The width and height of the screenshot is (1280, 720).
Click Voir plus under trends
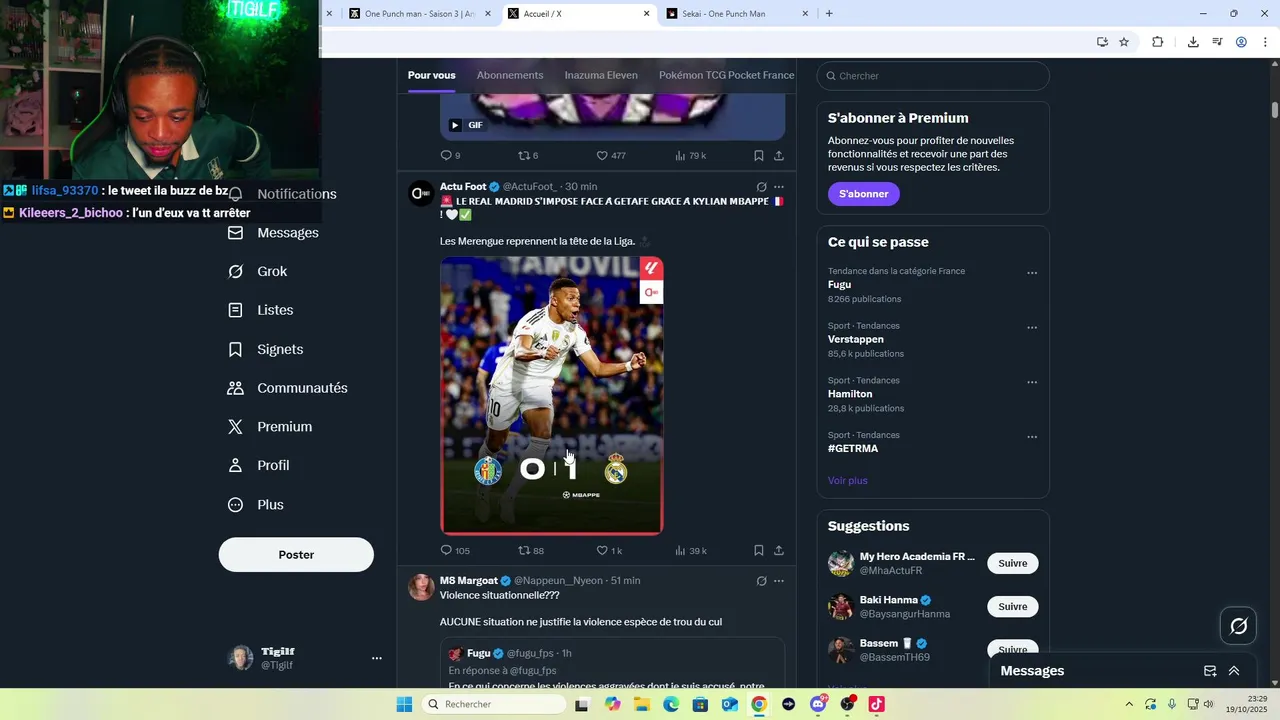(847, 481)
